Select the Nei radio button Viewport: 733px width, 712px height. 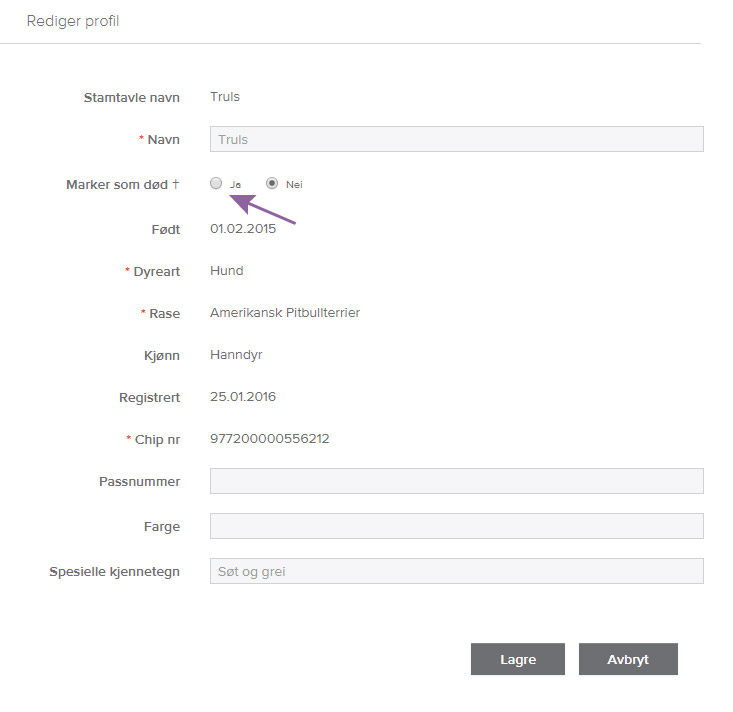coord(271,184)
